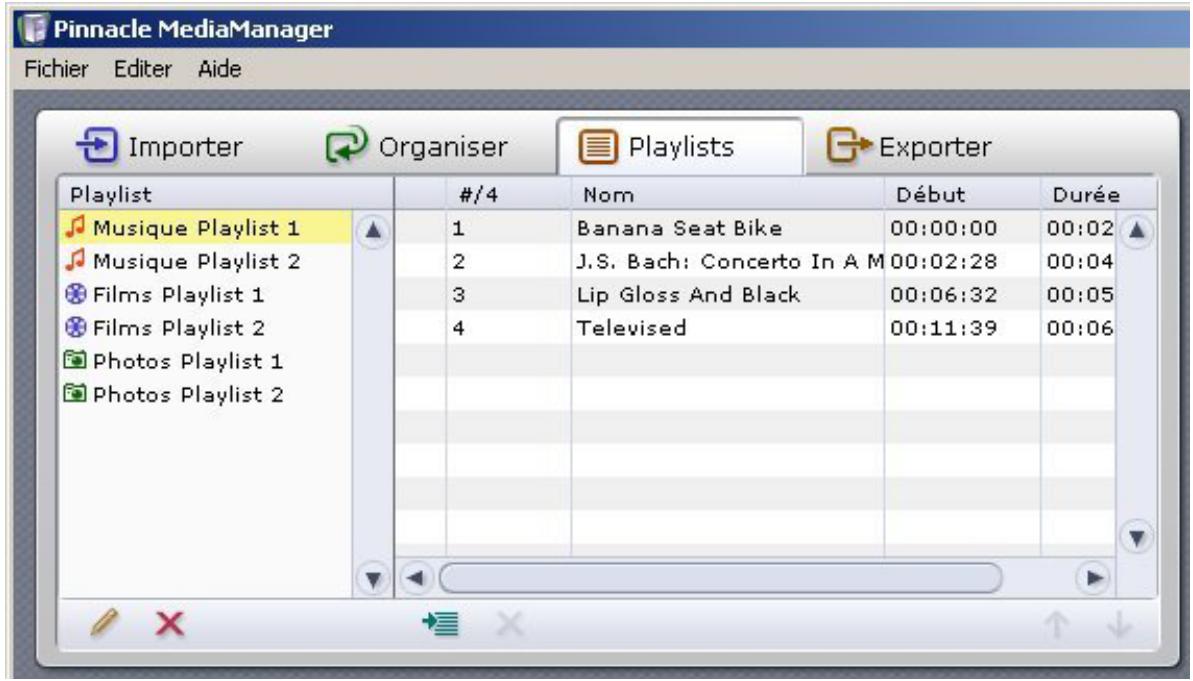Image resolution: width=1193 pixels, height=681 pixels.
Task: Click the track table scroll up arrow
Action: coord(1137,230)
